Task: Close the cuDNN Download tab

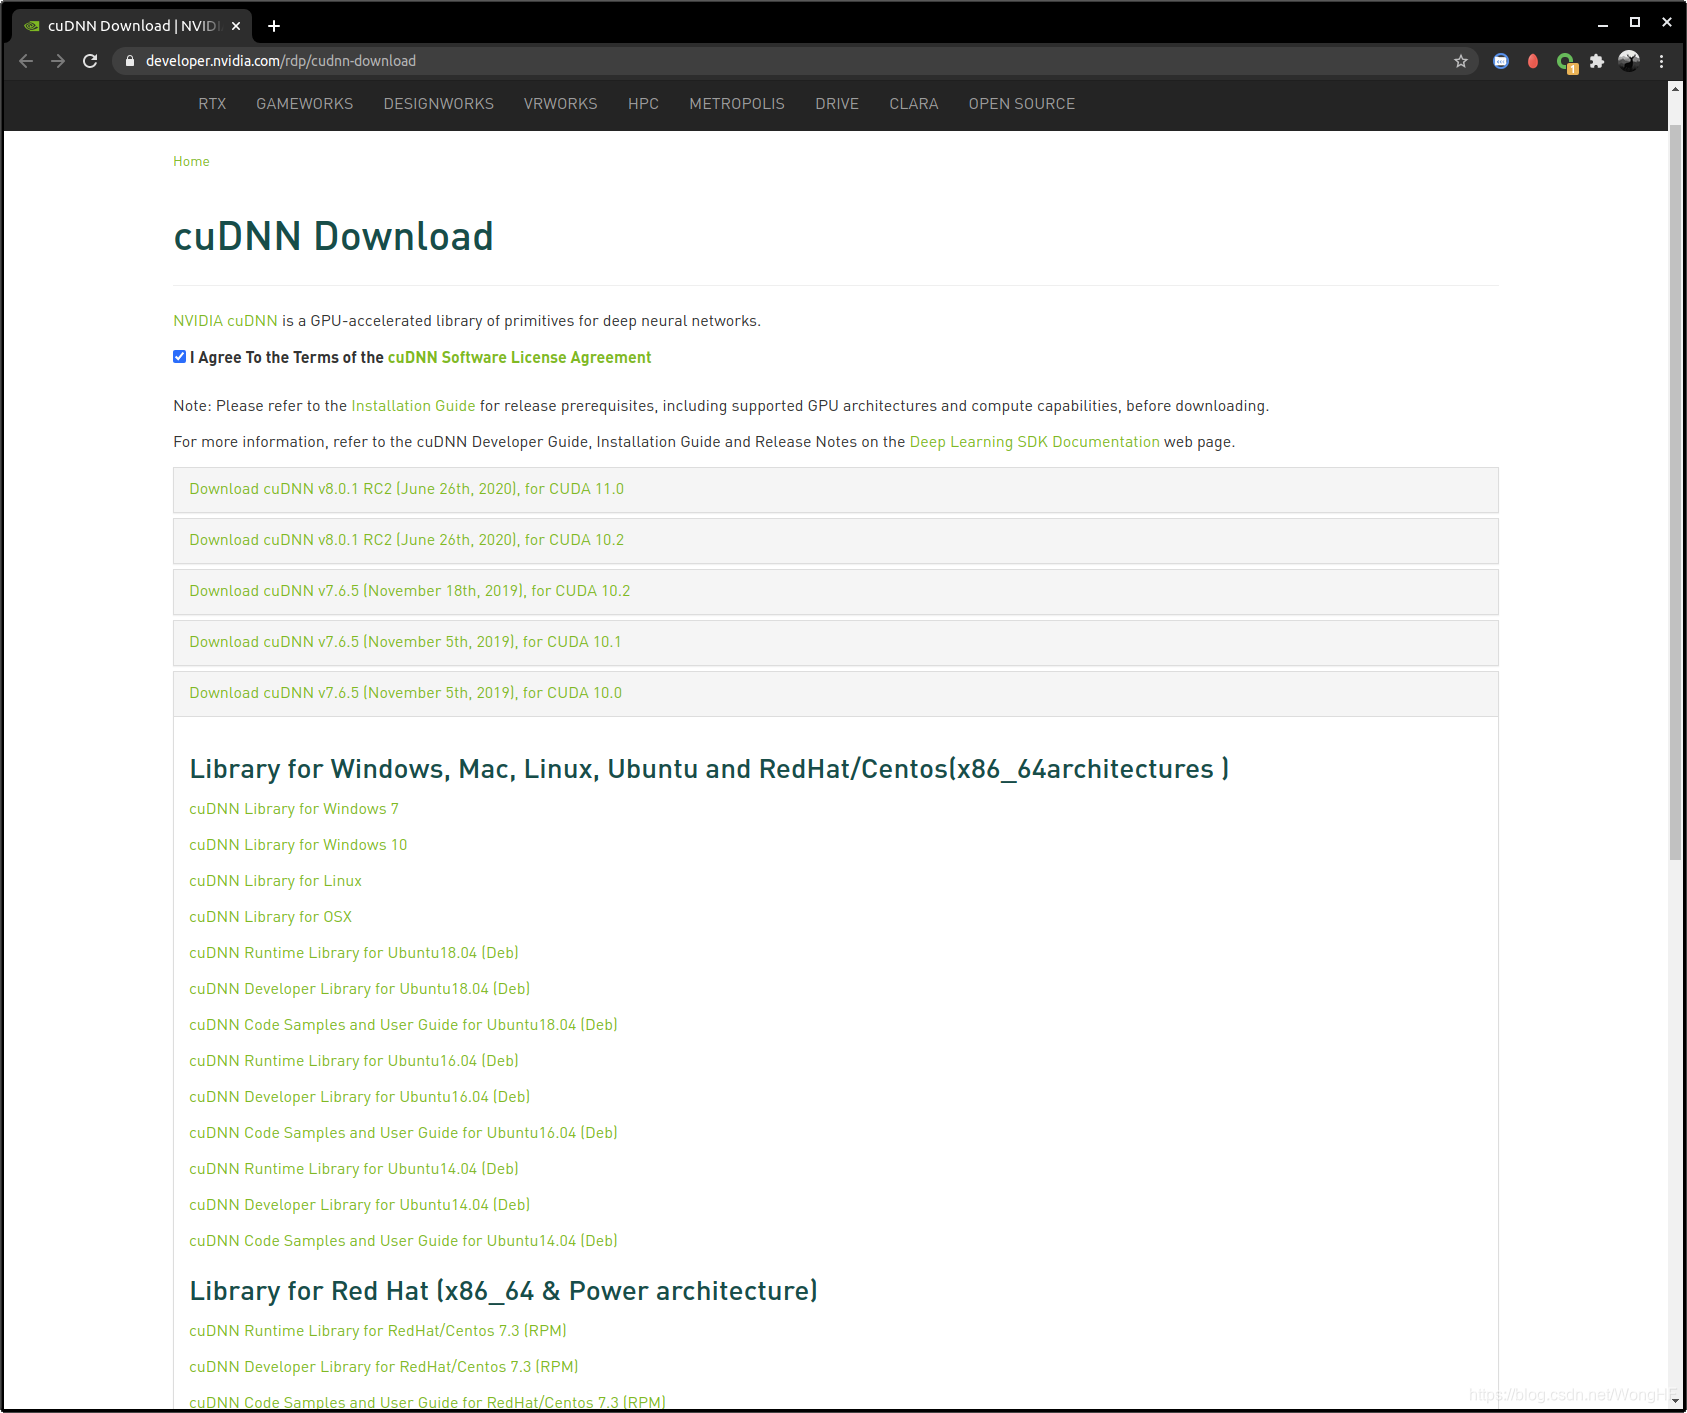Action: 236,26
